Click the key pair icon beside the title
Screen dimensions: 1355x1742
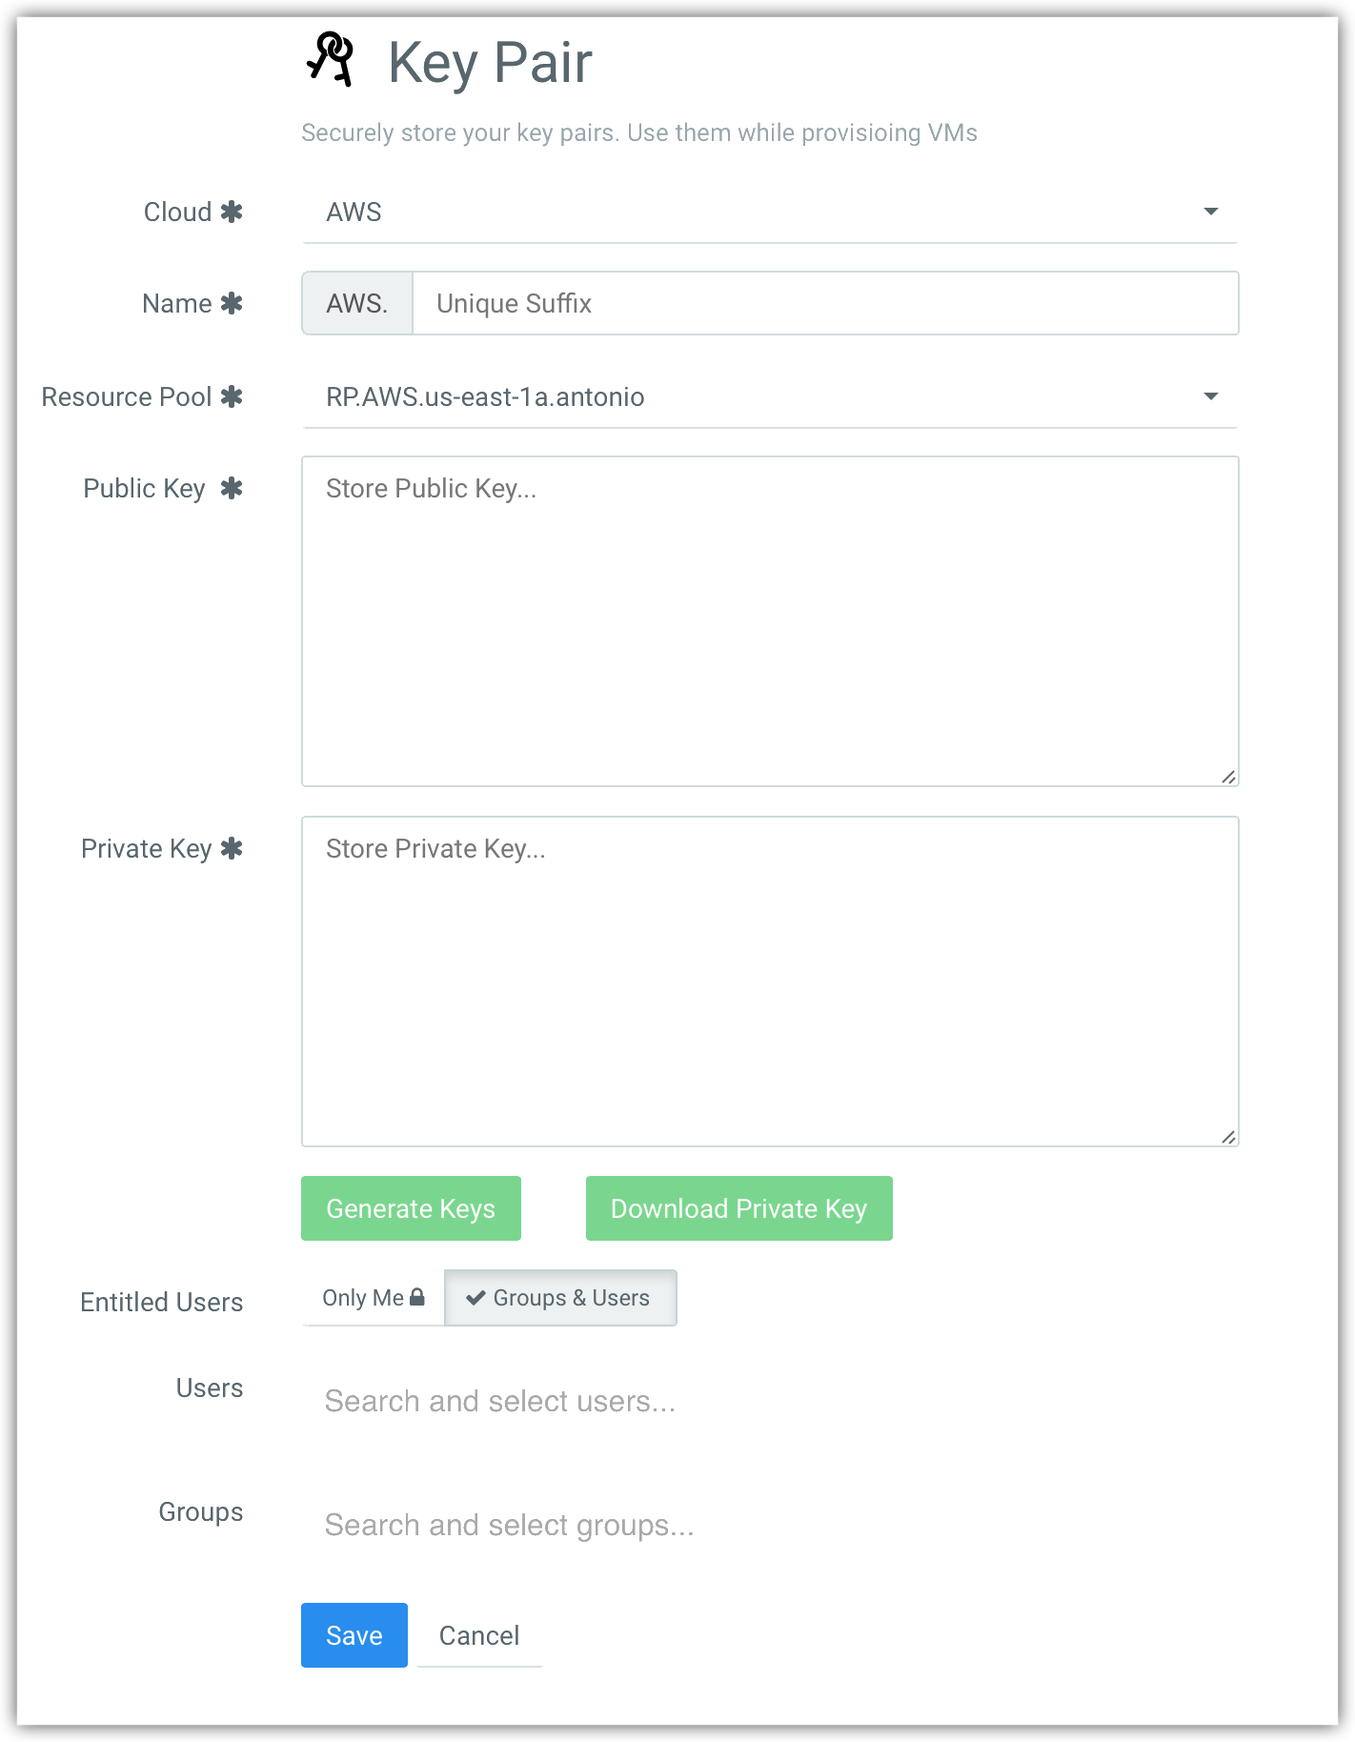331,59
